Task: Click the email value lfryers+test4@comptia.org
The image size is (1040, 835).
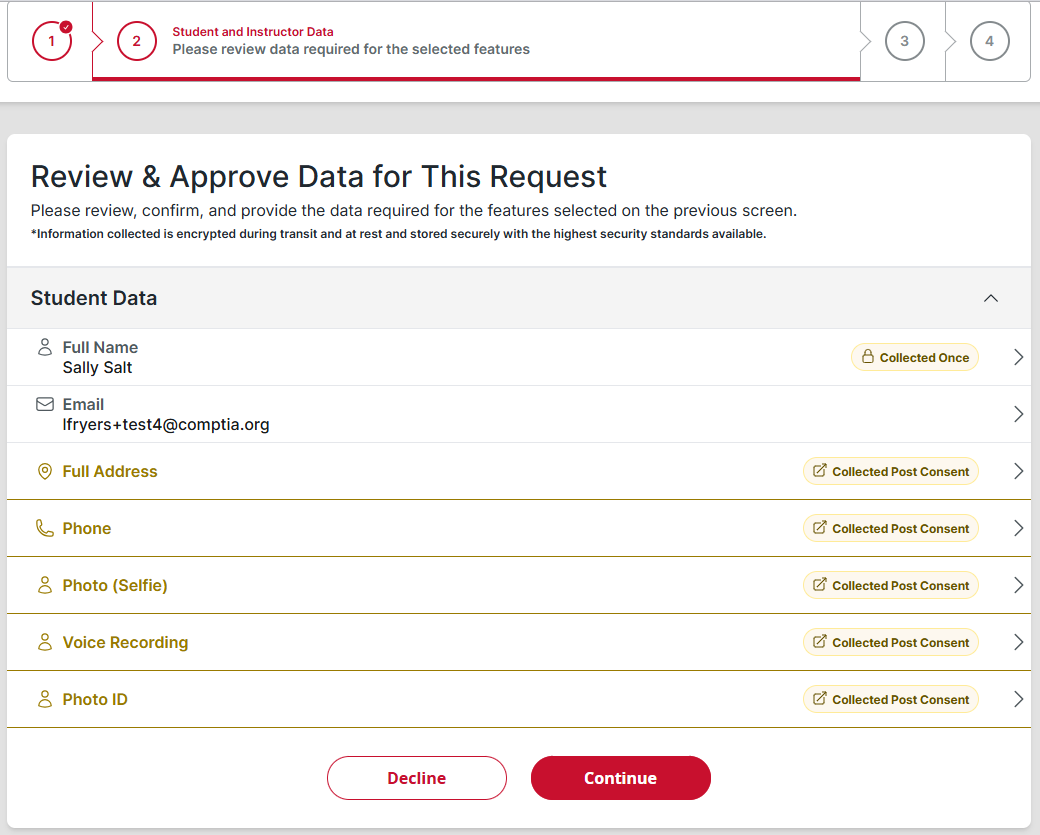Action: click(166, 424)
